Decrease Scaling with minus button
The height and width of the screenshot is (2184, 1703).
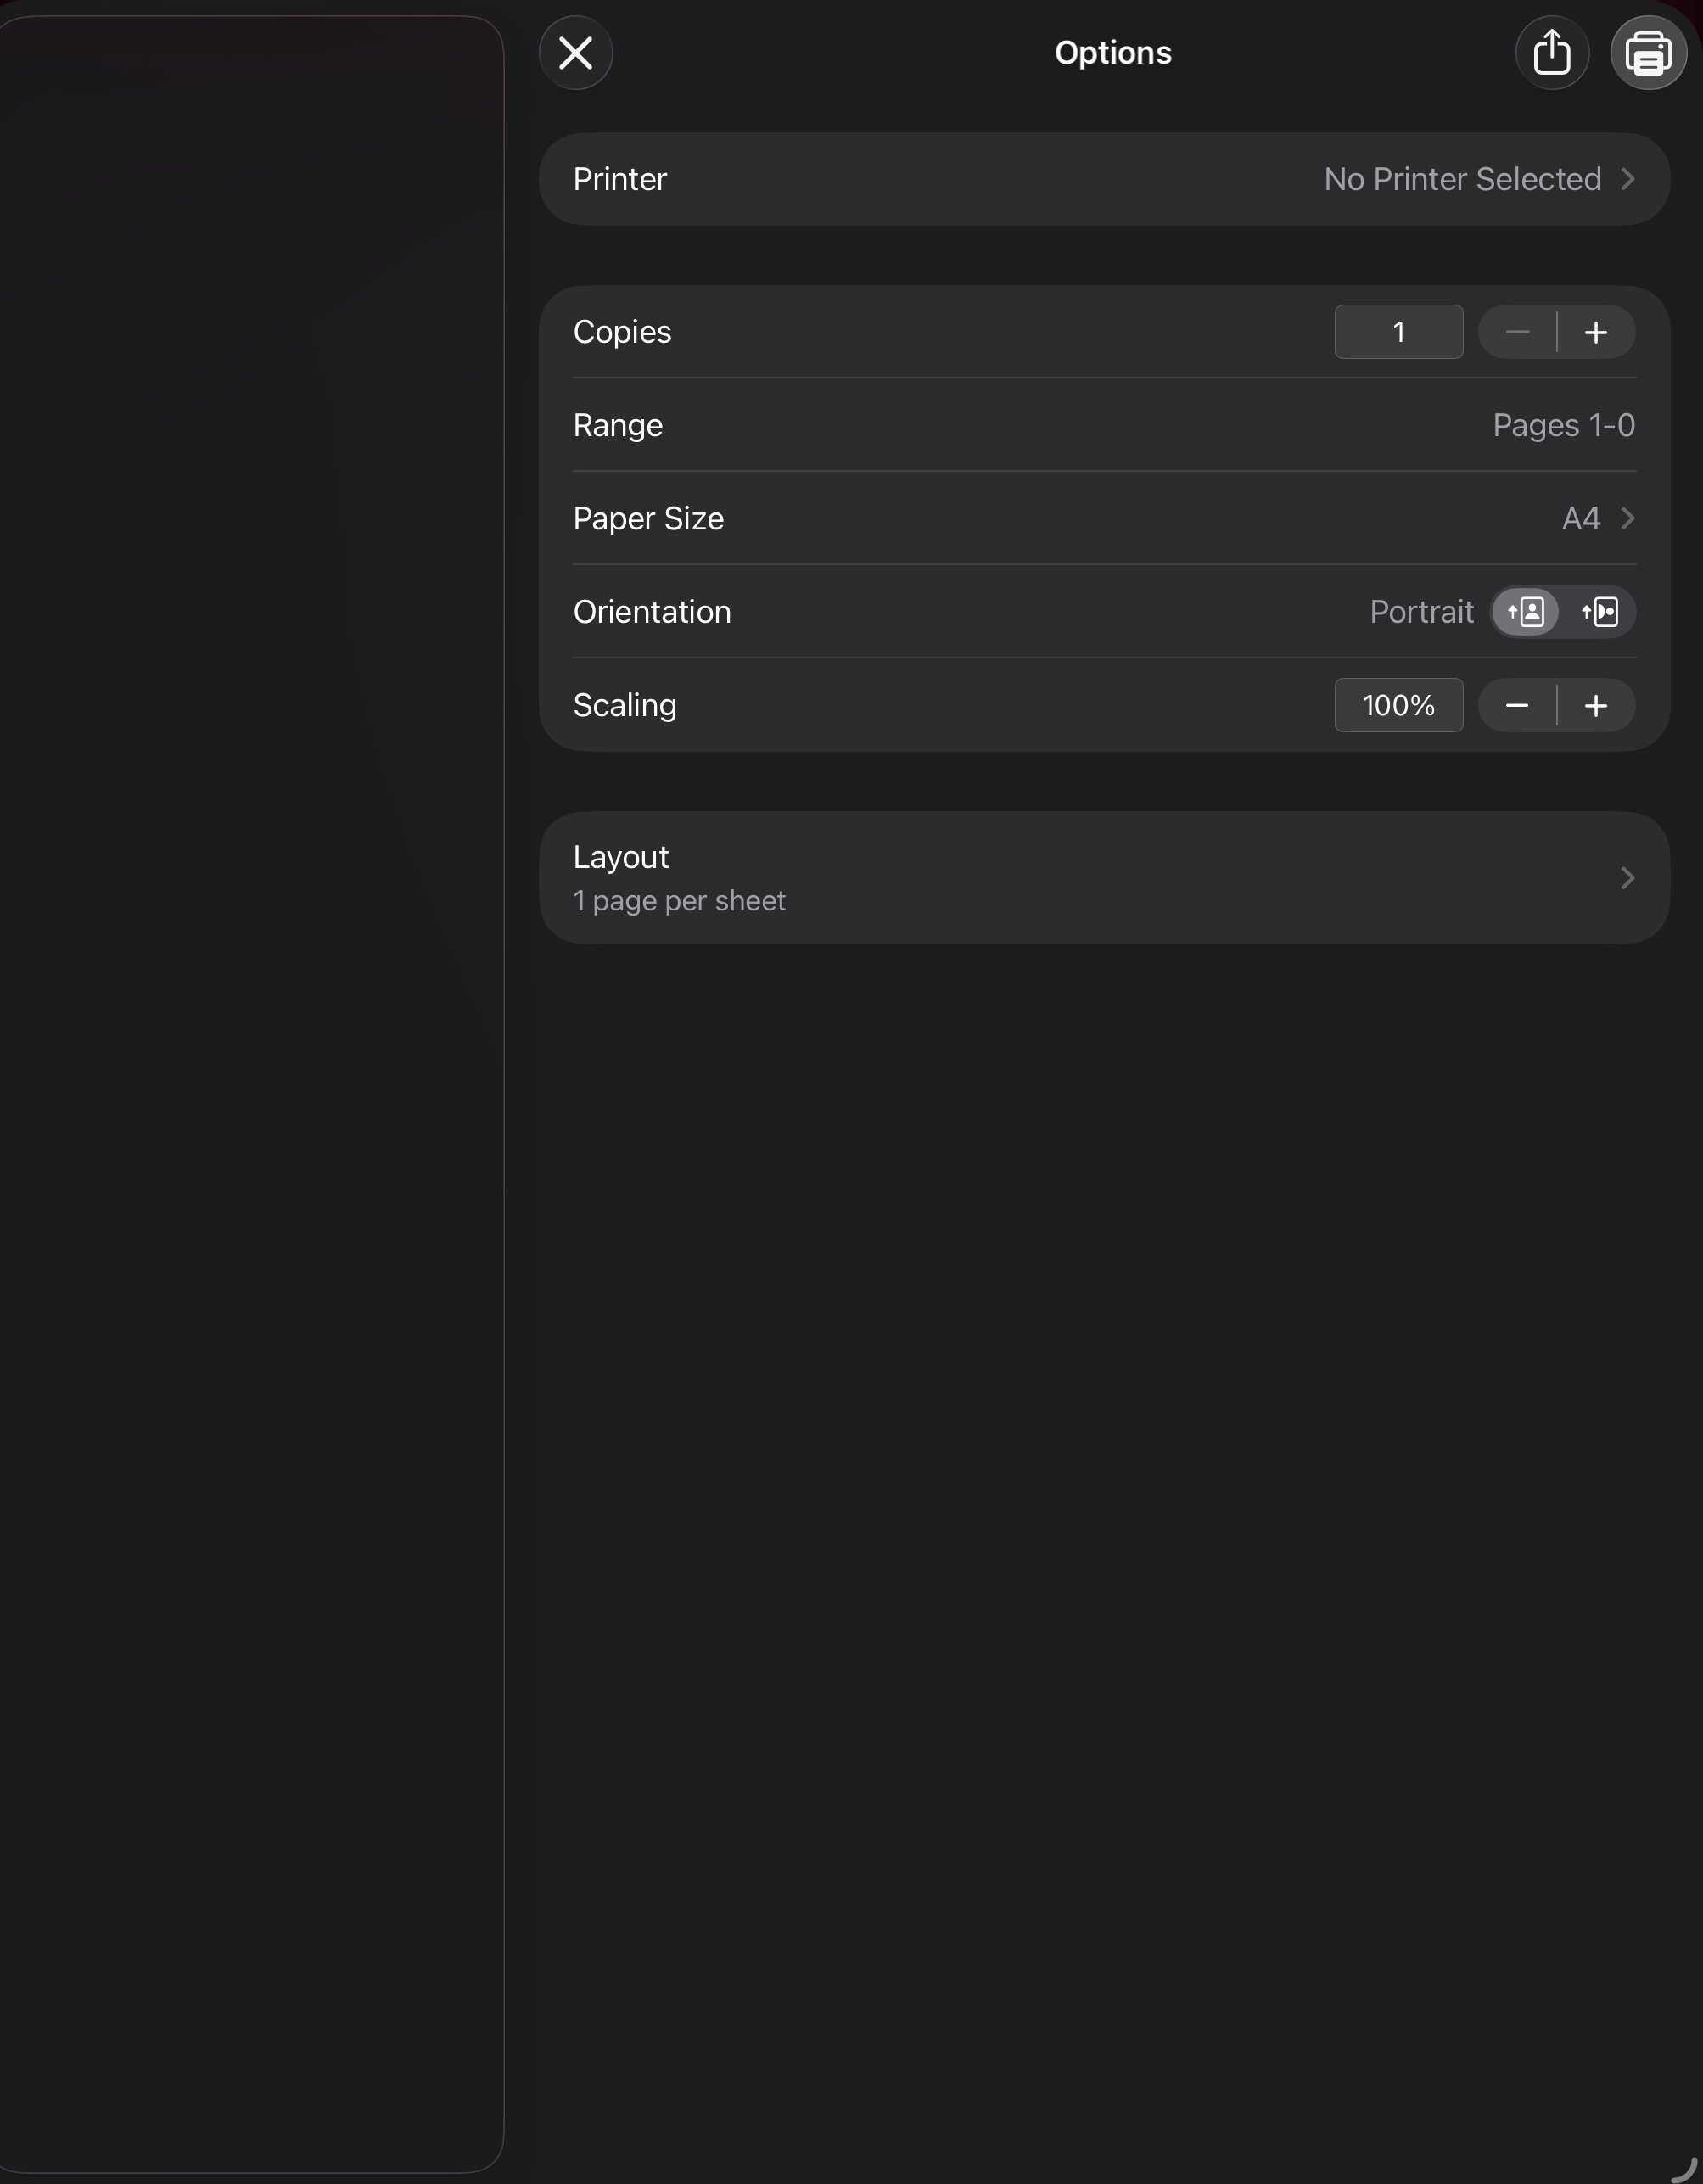(x=1517, y=706)
